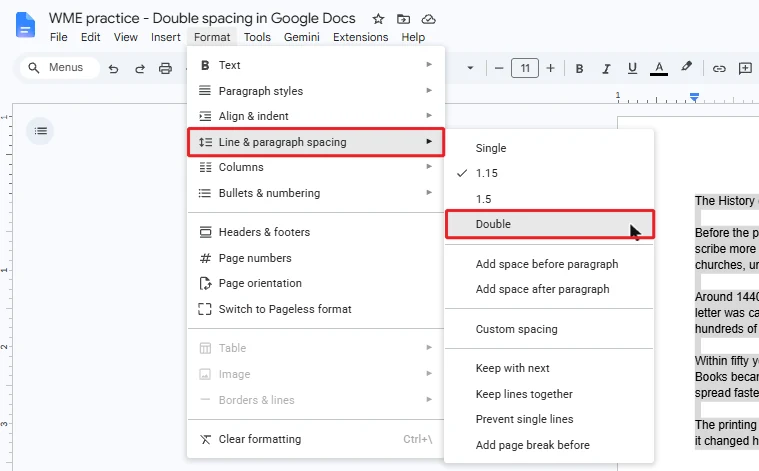Expand Line & paragraph spacing submenu
This screenshot has height=471, width=759.
point(316,142)
